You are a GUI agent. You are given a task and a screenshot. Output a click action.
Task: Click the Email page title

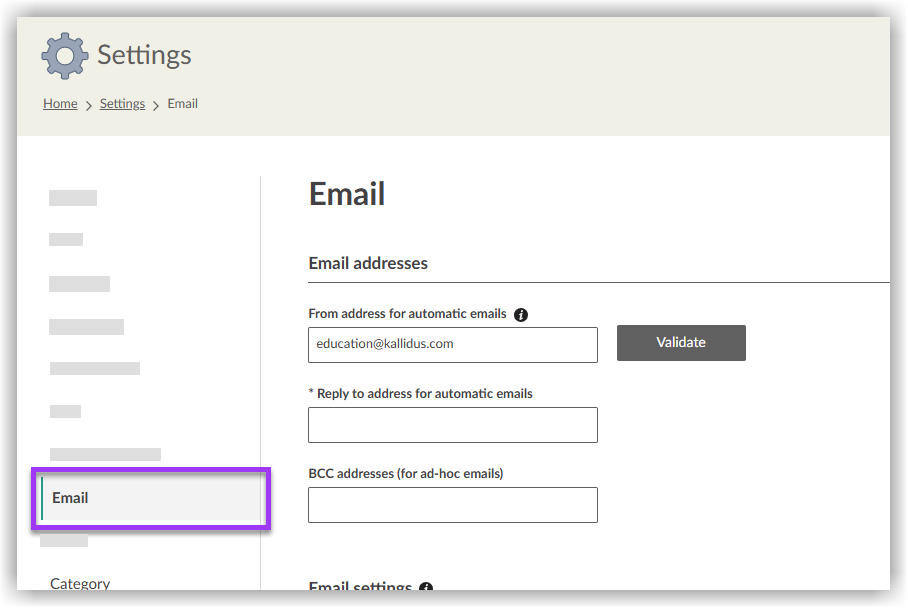pos(347,194)
